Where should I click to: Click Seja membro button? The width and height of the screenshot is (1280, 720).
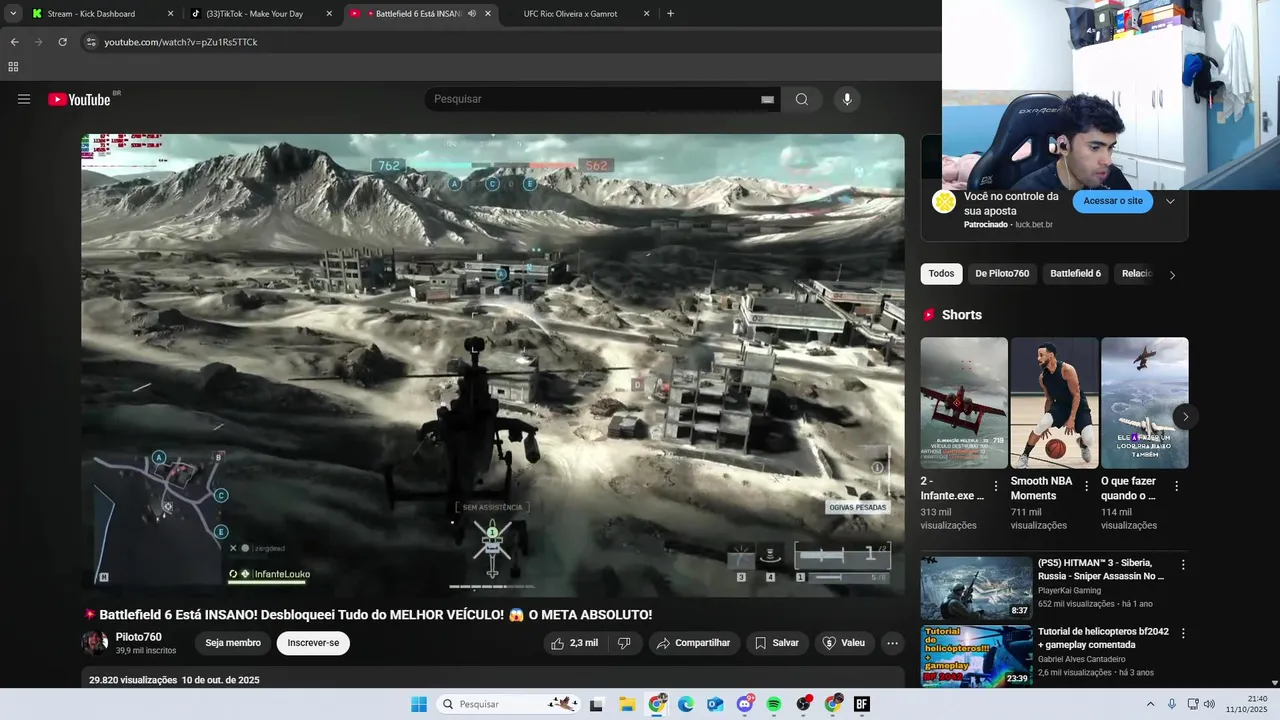pyautogui.click(x=233, y=643)
